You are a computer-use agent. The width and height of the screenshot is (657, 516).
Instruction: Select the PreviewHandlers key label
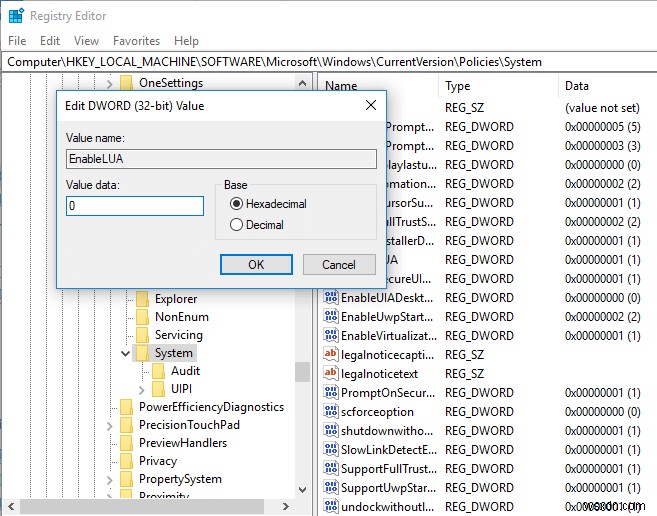click(x=183, y=443)
